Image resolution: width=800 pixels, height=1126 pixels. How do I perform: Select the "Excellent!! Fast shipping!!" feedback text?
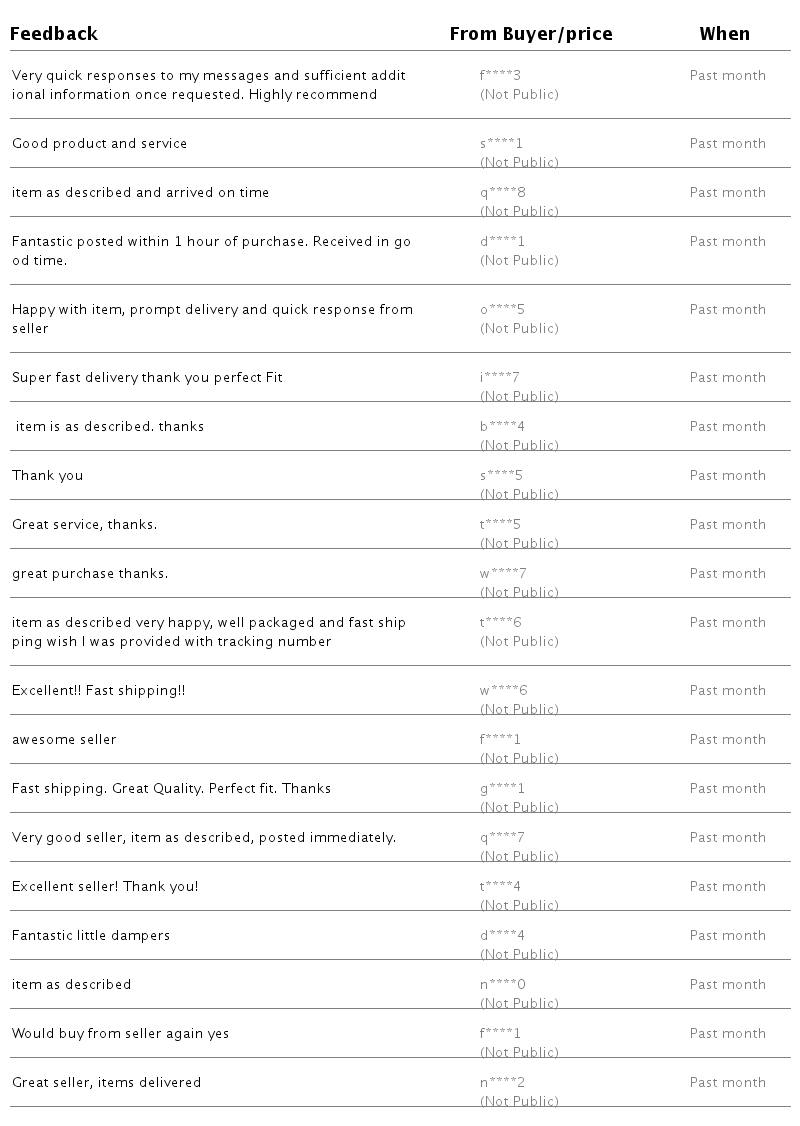[x=98, y=690]
